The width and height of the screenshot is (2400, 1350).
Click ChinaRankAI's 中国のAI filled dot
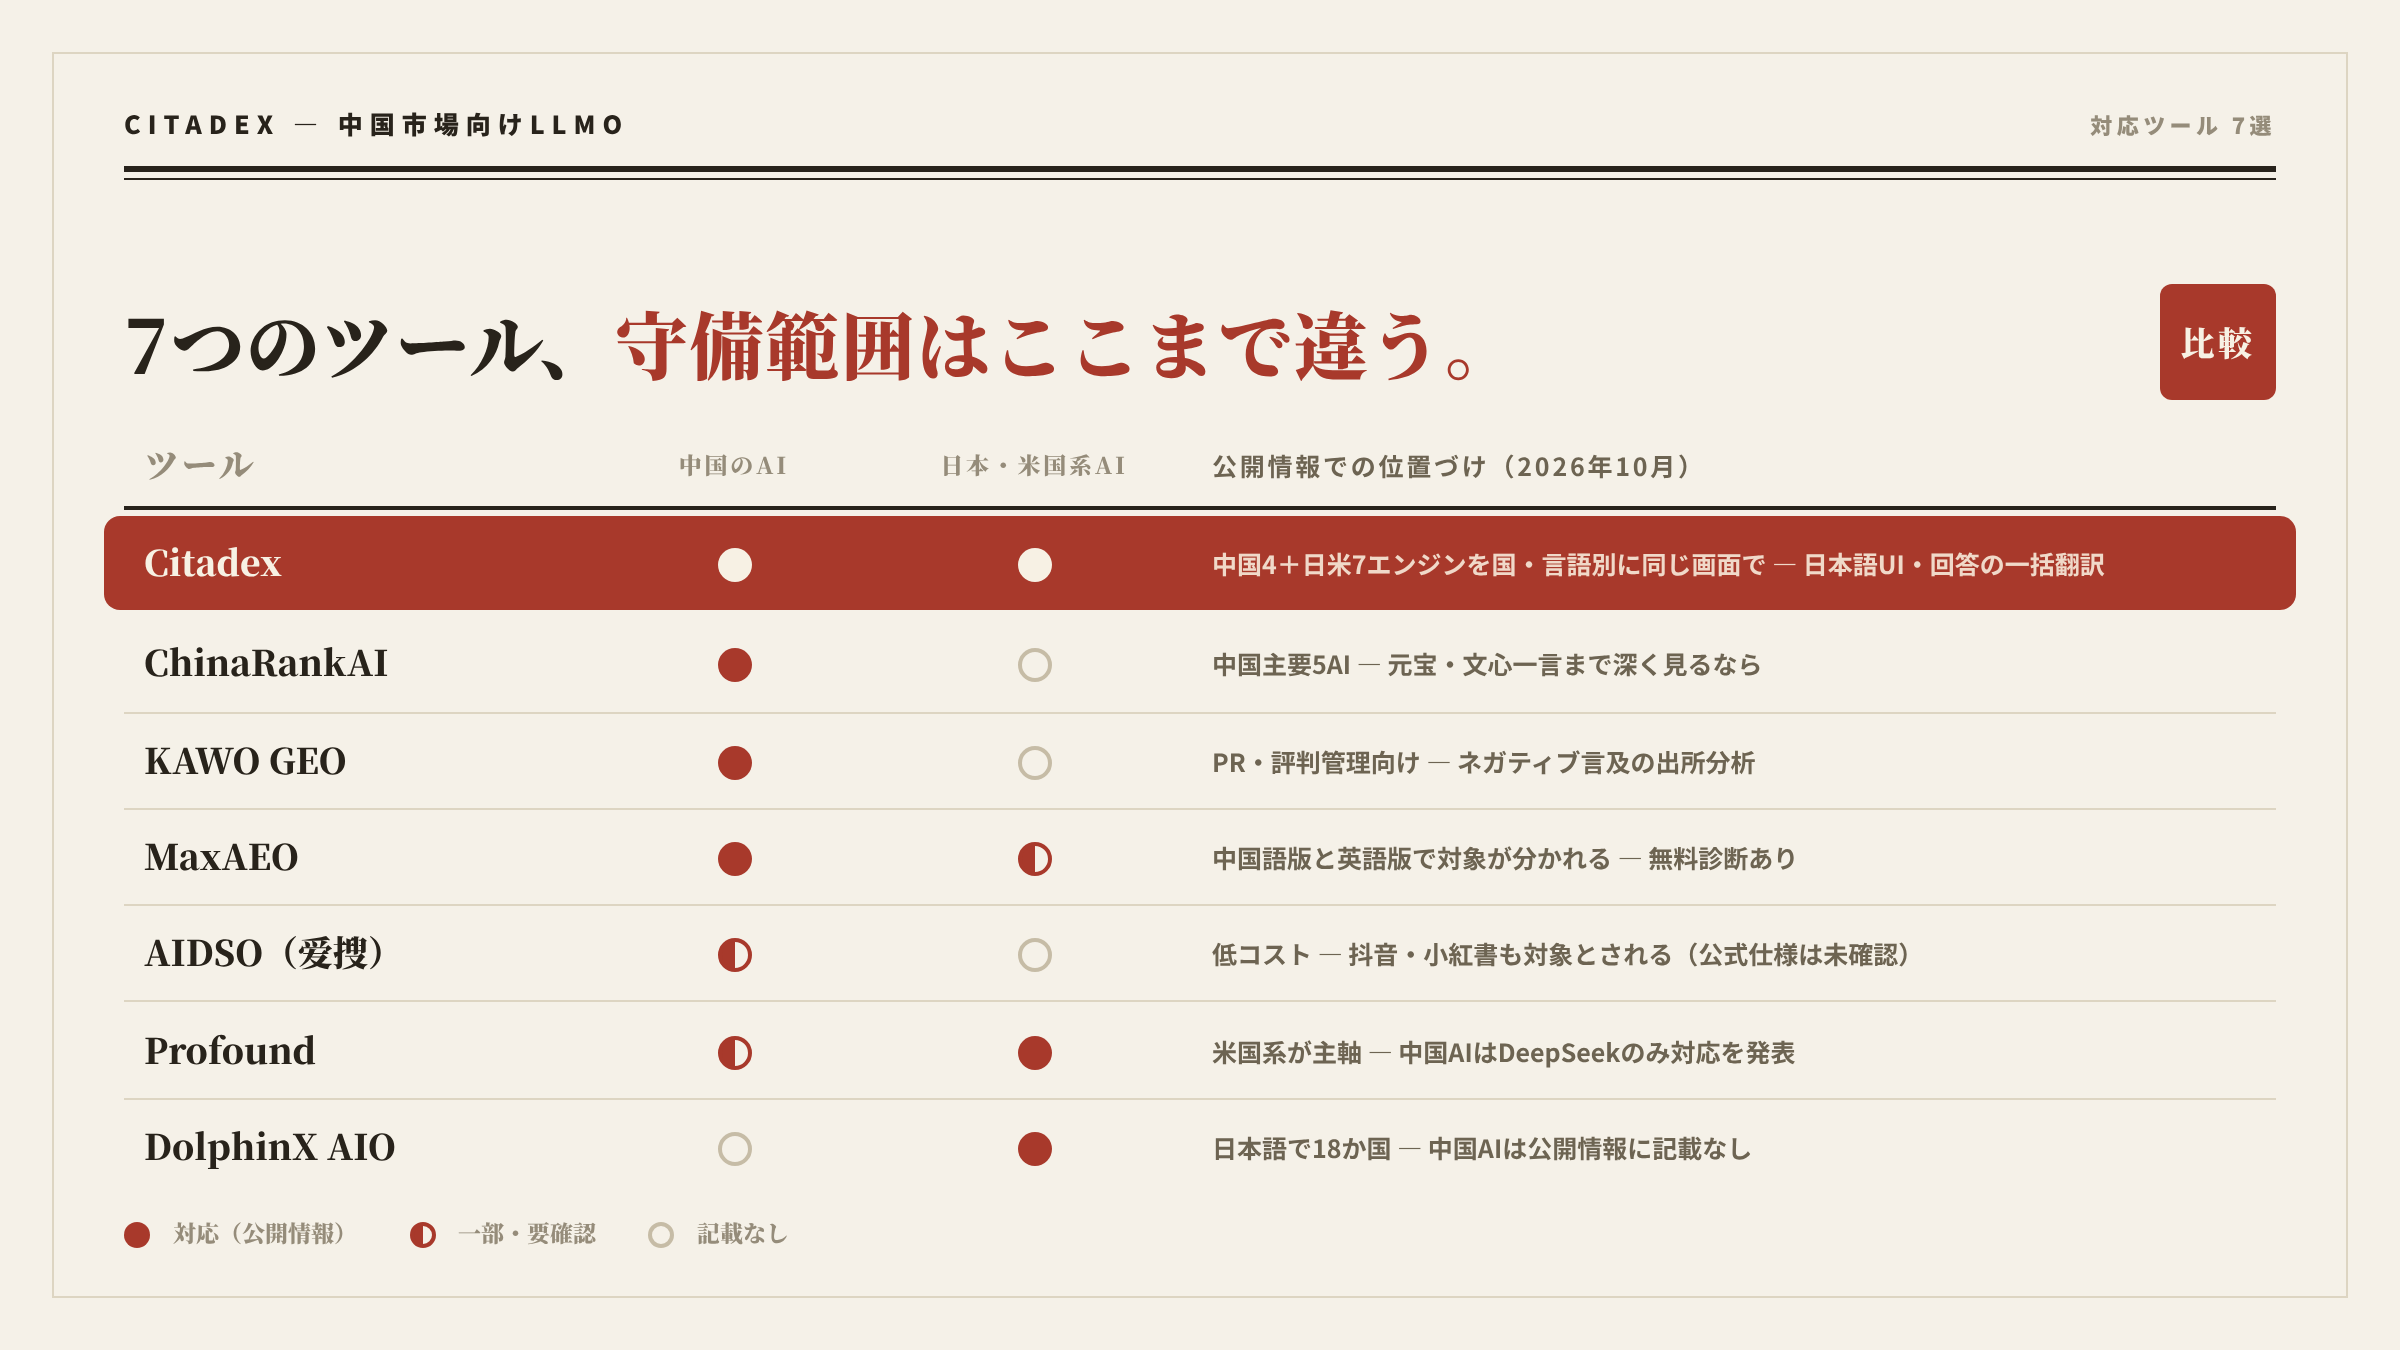735,665
